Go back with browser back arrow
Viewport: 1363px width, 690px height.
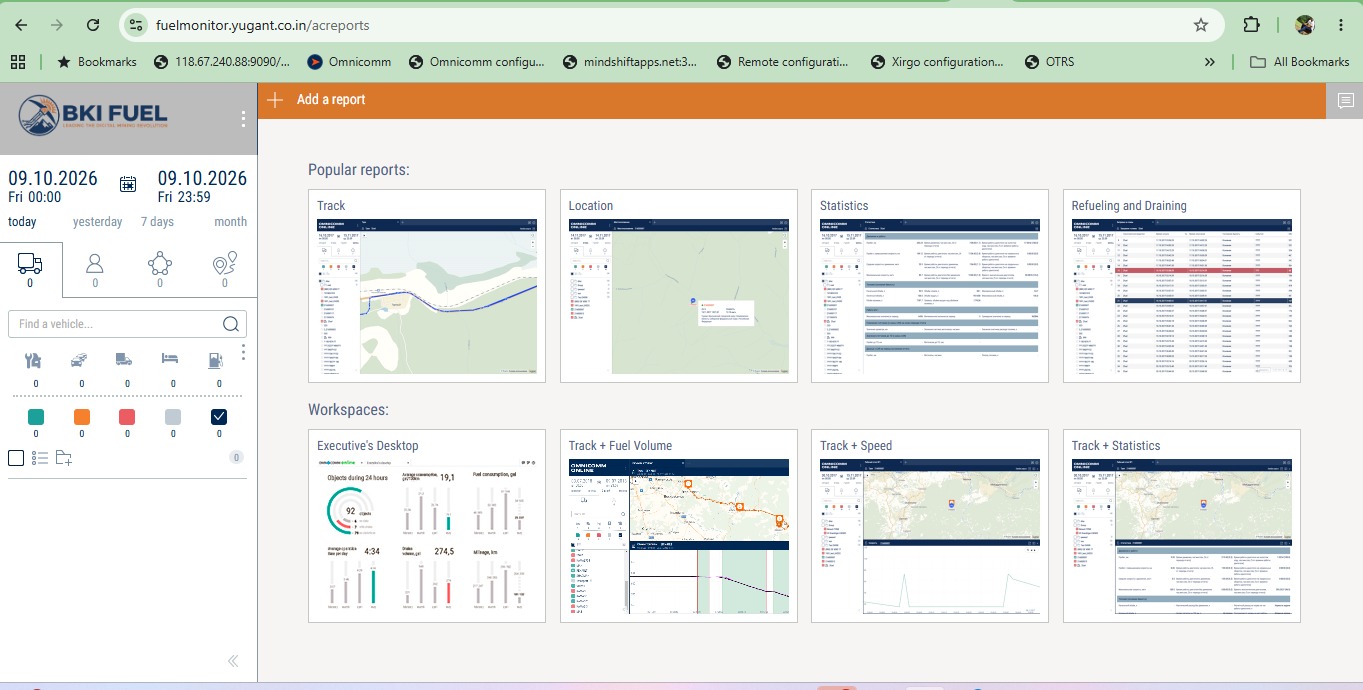[21, 25]
